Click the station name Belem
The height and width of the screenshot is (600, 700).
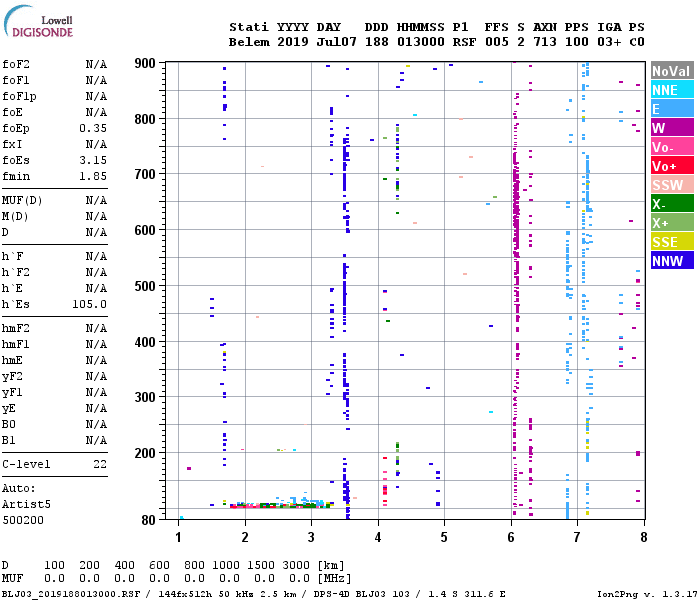tap(249, 42)
